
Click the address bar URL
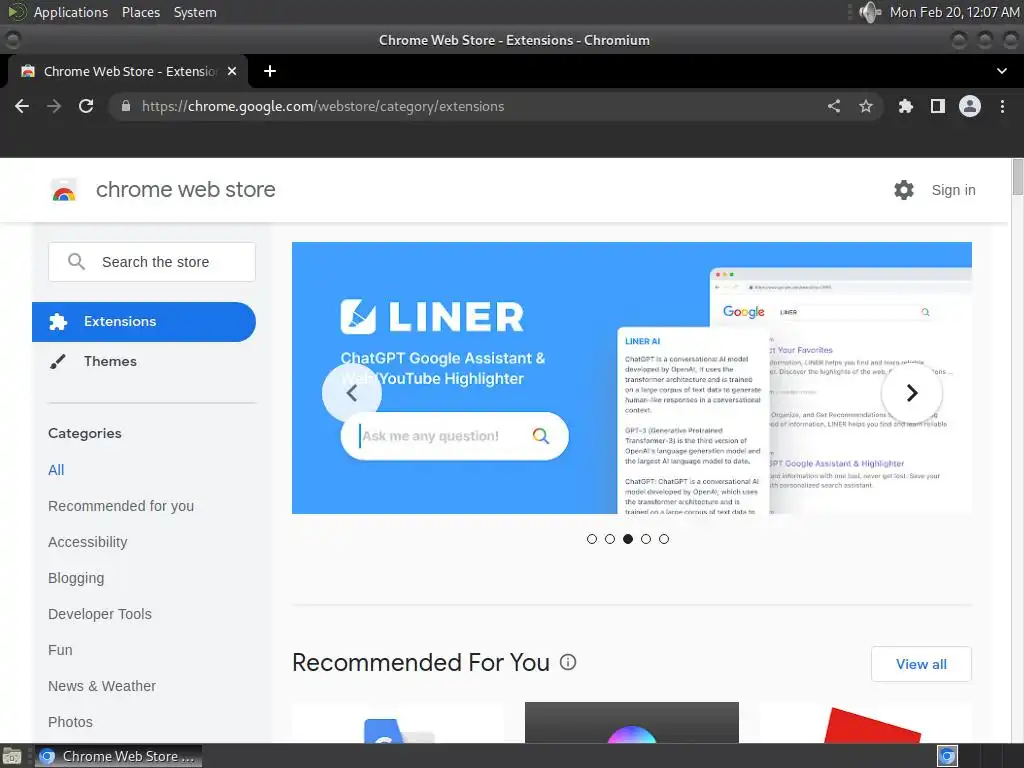[323, 106]
